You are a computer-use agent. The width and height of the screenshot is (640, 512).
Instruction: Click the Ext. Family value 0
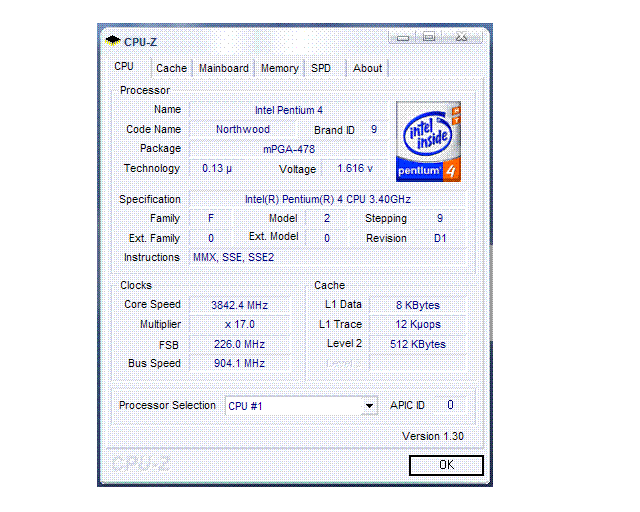pos(211,238)
